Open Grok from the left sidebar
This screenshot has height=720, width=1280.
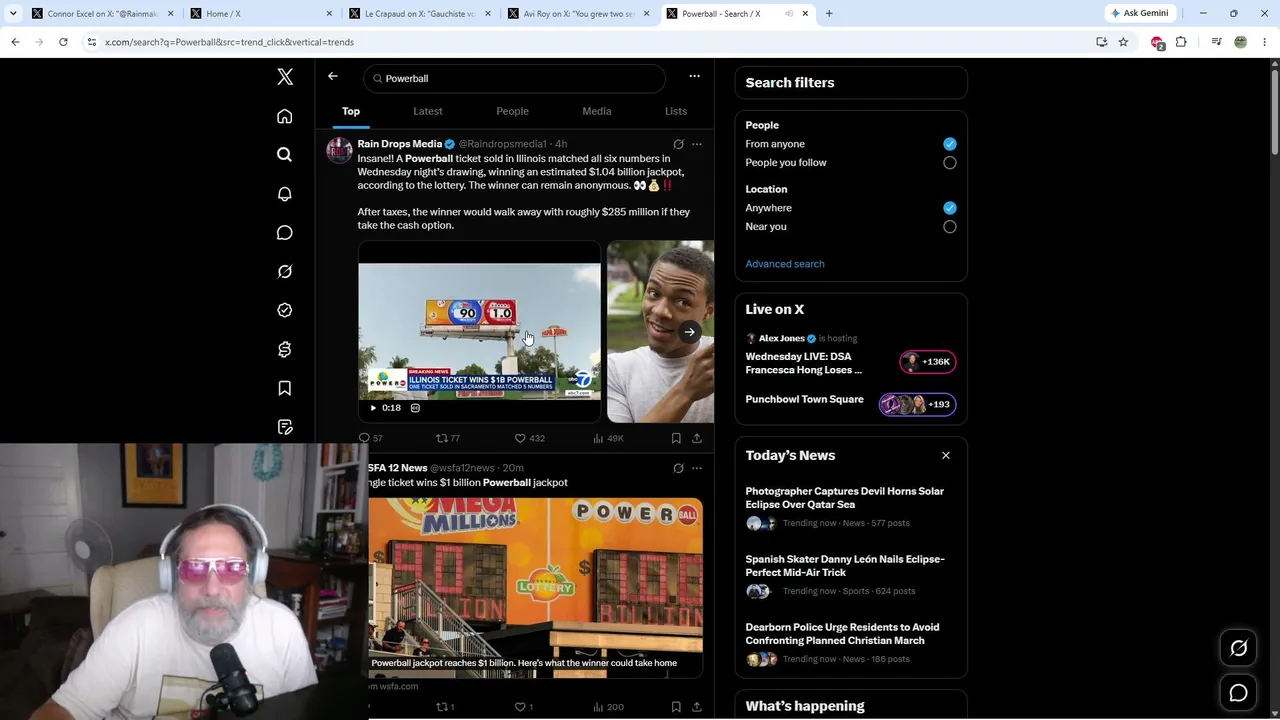(x=285, y=271)
